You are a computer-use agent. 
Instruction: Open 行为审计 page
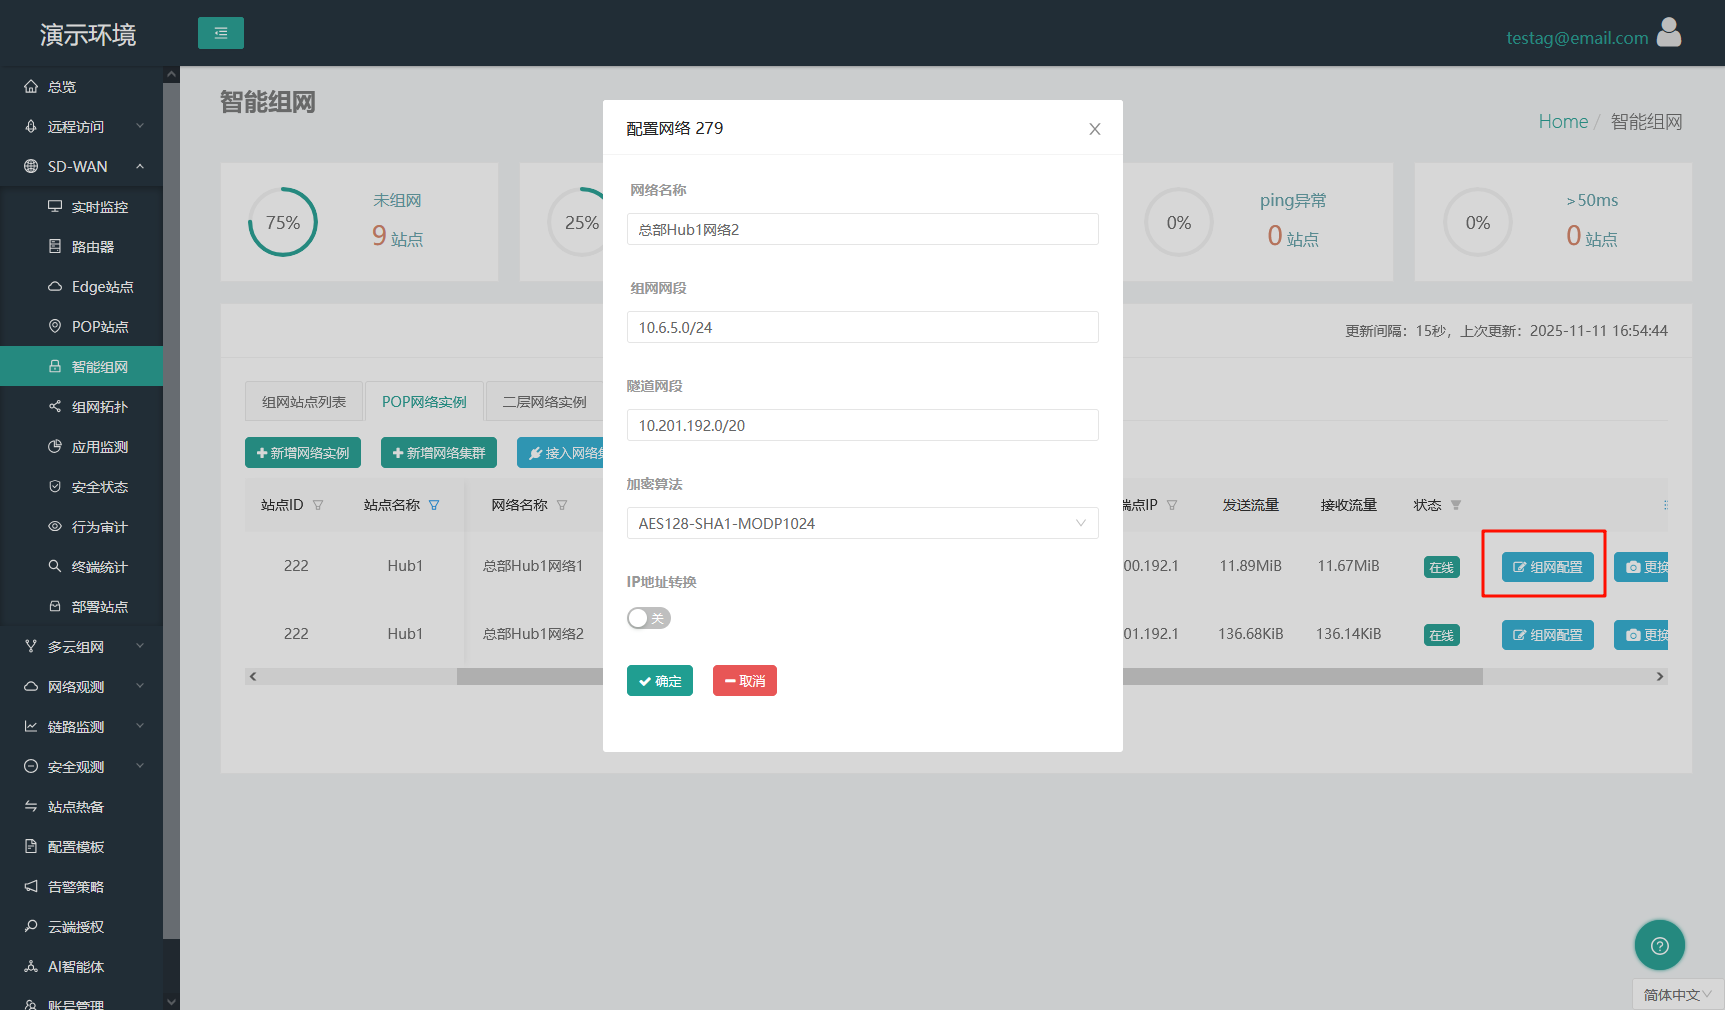pyautogui.click(x=81, y=527)
